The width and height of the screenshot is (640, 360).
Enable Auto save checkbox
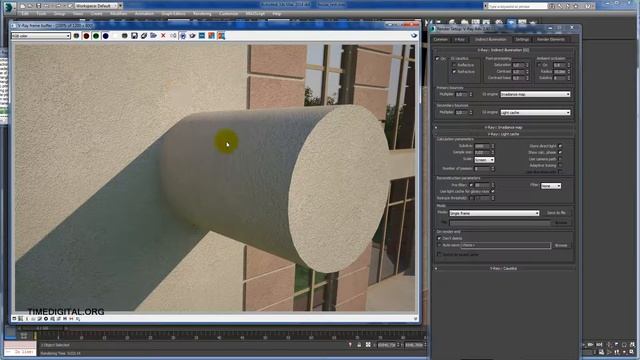pos(439,245)
